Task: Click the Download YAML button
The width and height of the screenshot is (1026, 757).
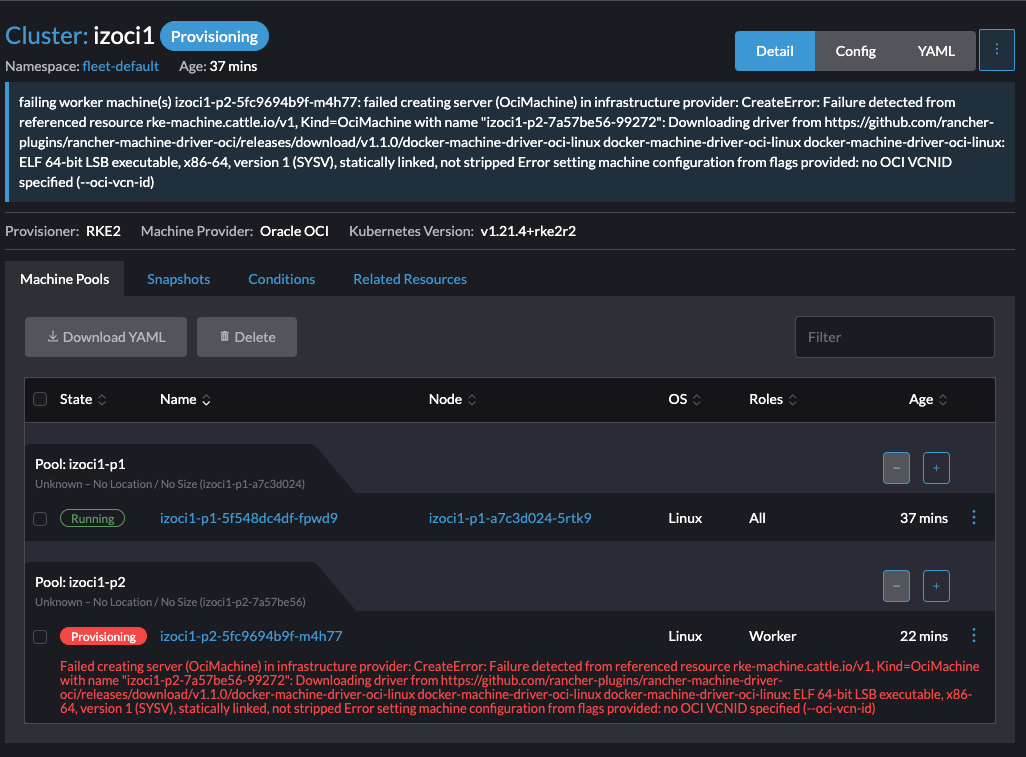Action: [x=105, y=337]
